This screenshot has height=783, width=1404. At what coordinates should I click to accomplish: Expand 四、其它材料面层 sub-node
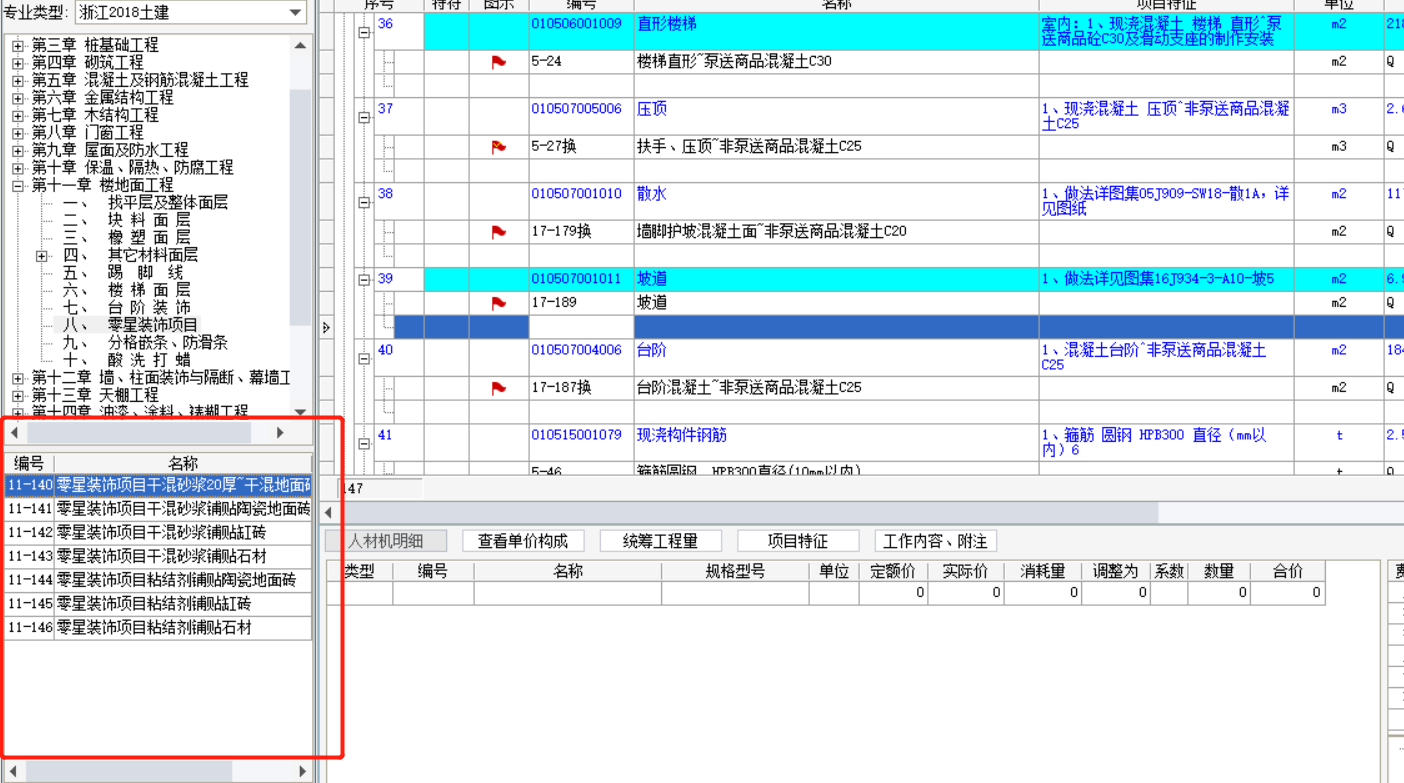(x=42, y=256)
